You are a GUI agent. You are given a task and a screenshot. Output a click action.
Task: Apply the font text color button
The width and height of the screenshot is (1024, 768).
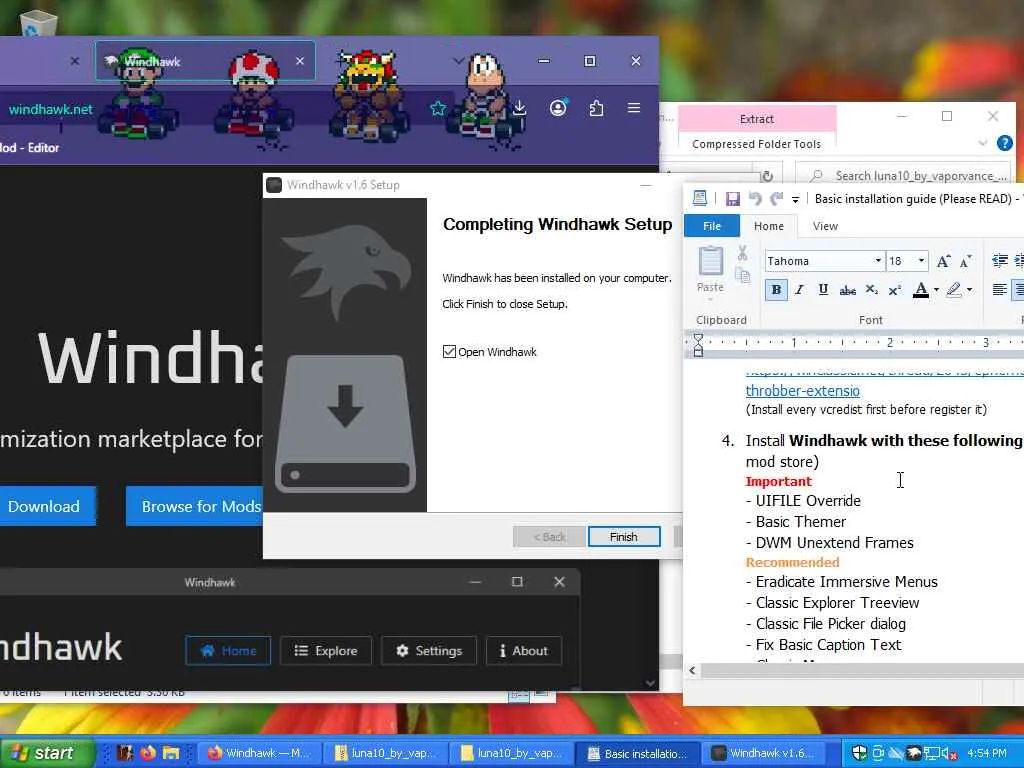(x=921, y=290)
